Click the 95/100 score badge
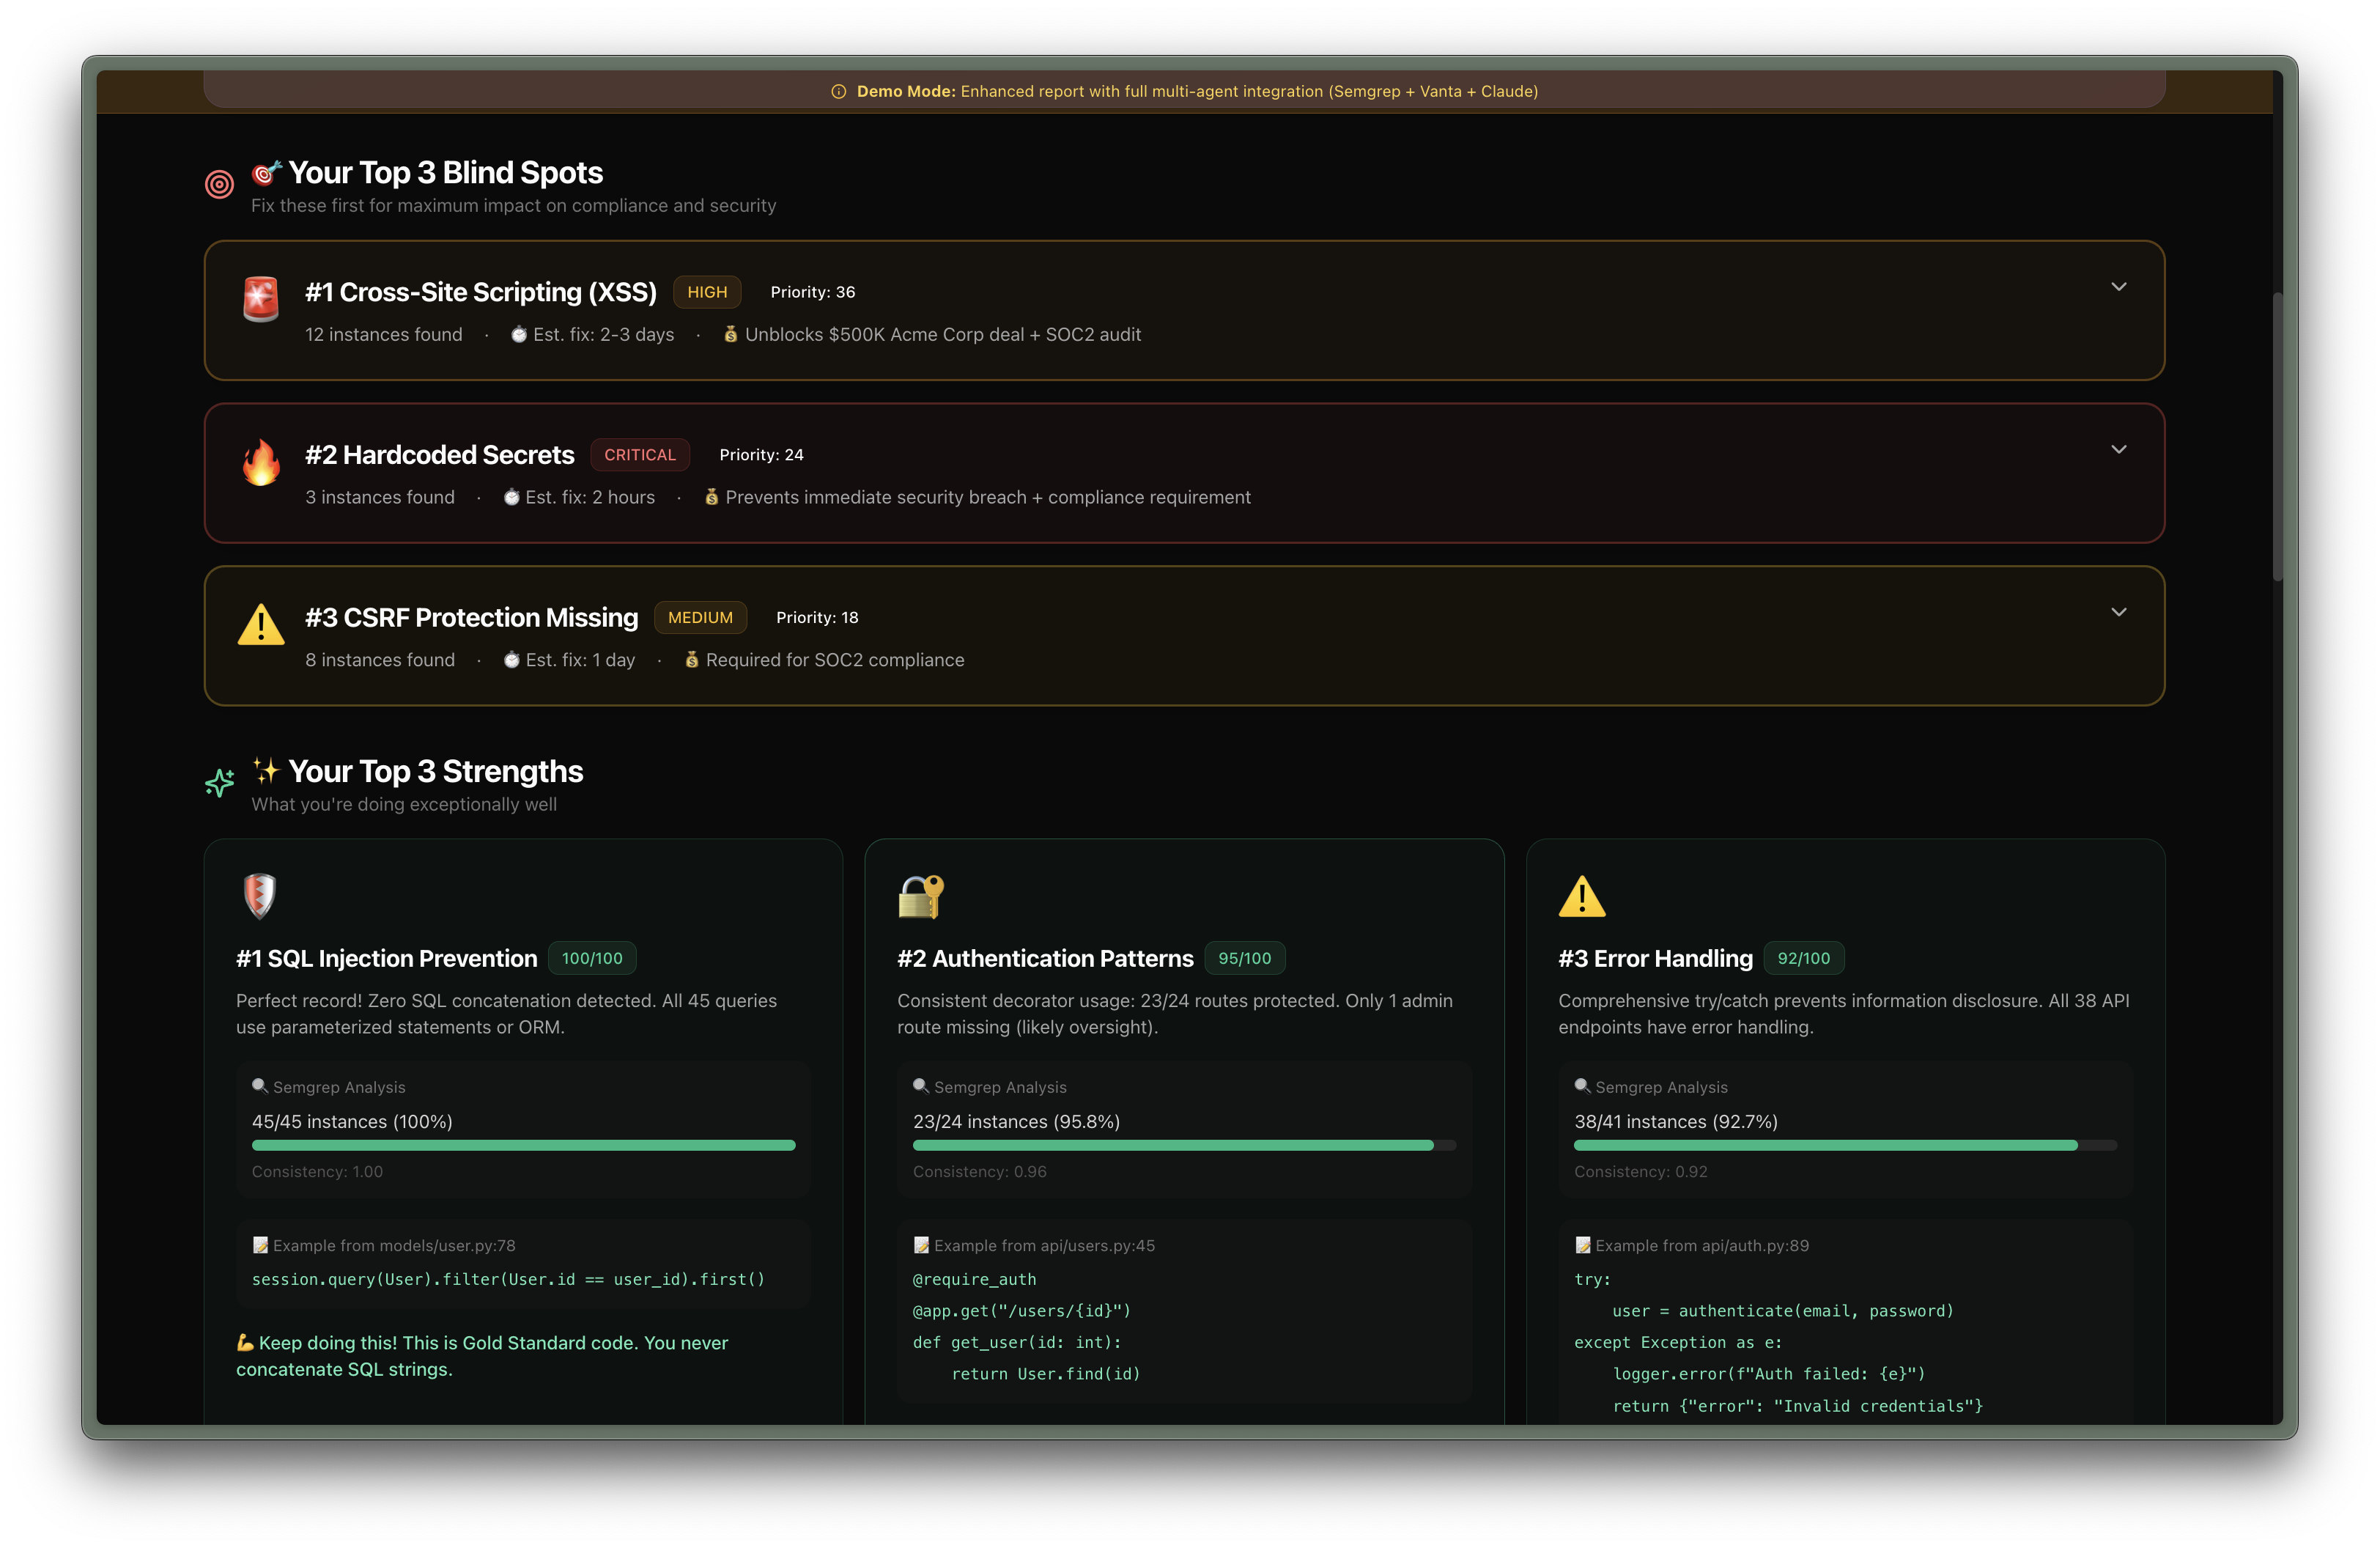Screen dimensions: 2380x1548 tap(1244, 958)
